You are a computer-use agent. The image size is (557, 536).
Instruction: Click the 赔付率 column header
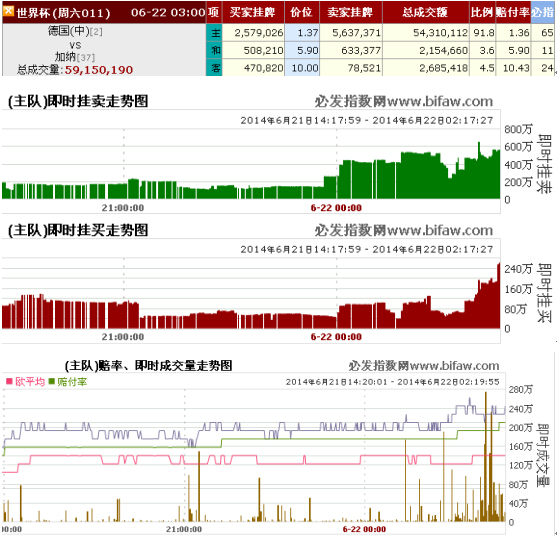(x=513, y=12)
